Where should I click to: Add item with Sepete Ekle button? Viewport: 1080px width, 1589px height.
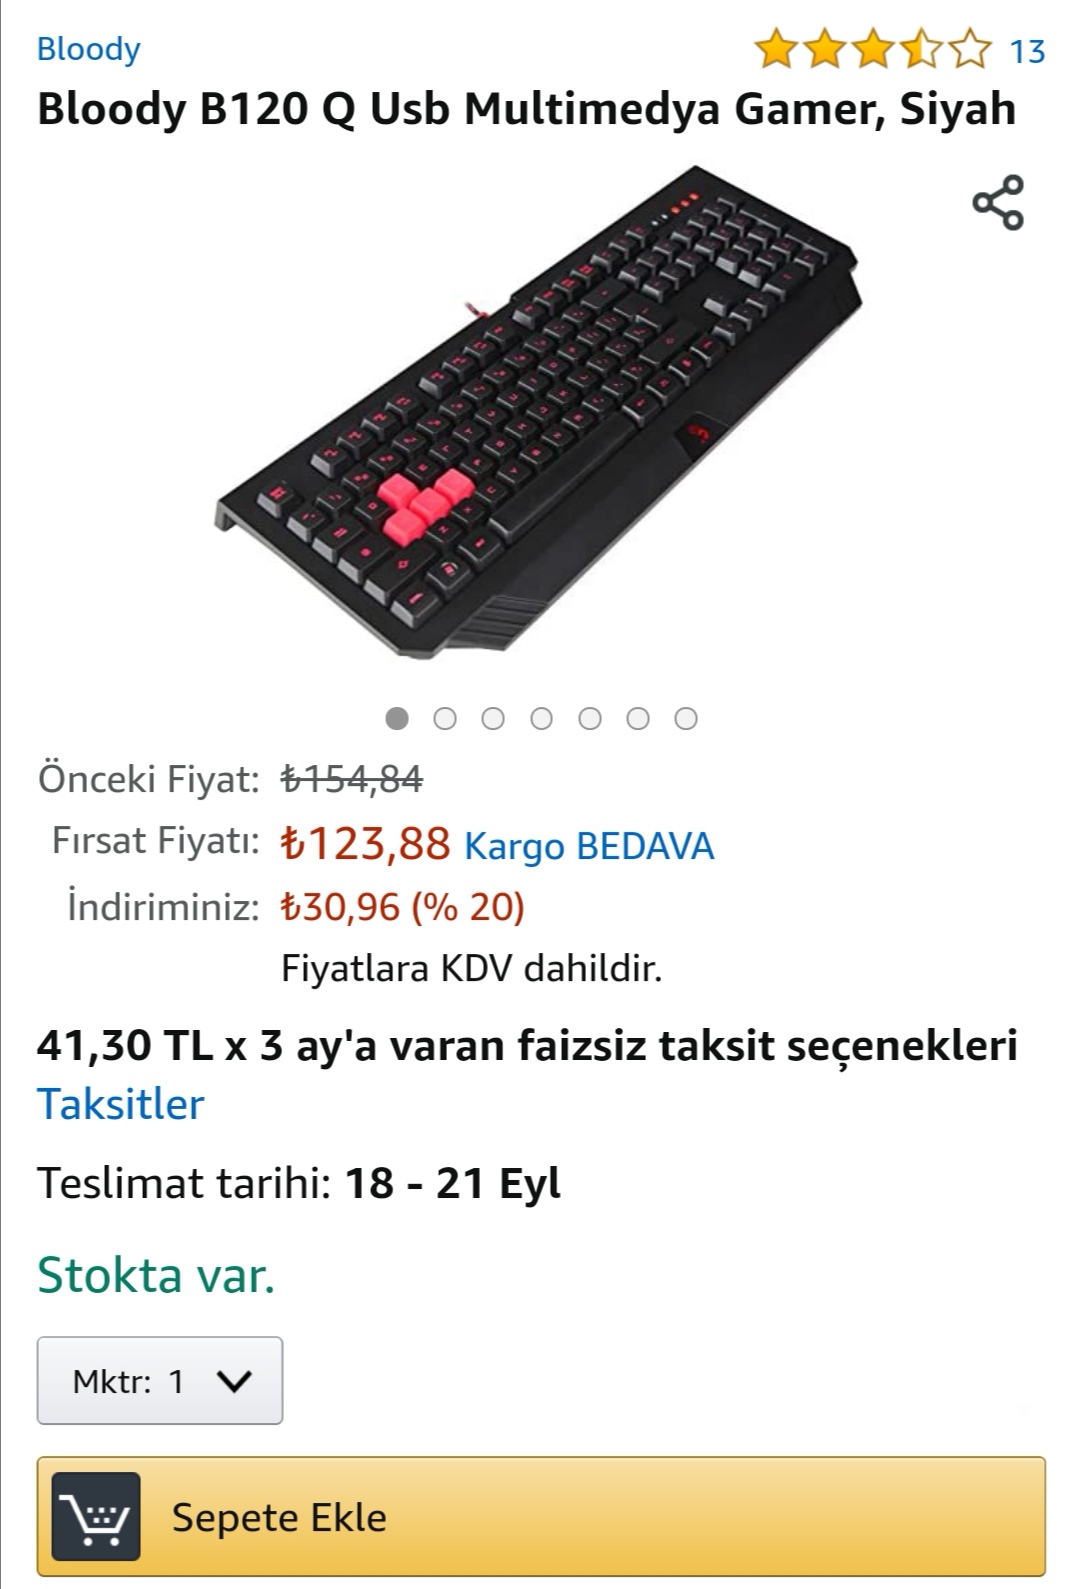[x=541, y=1516]
